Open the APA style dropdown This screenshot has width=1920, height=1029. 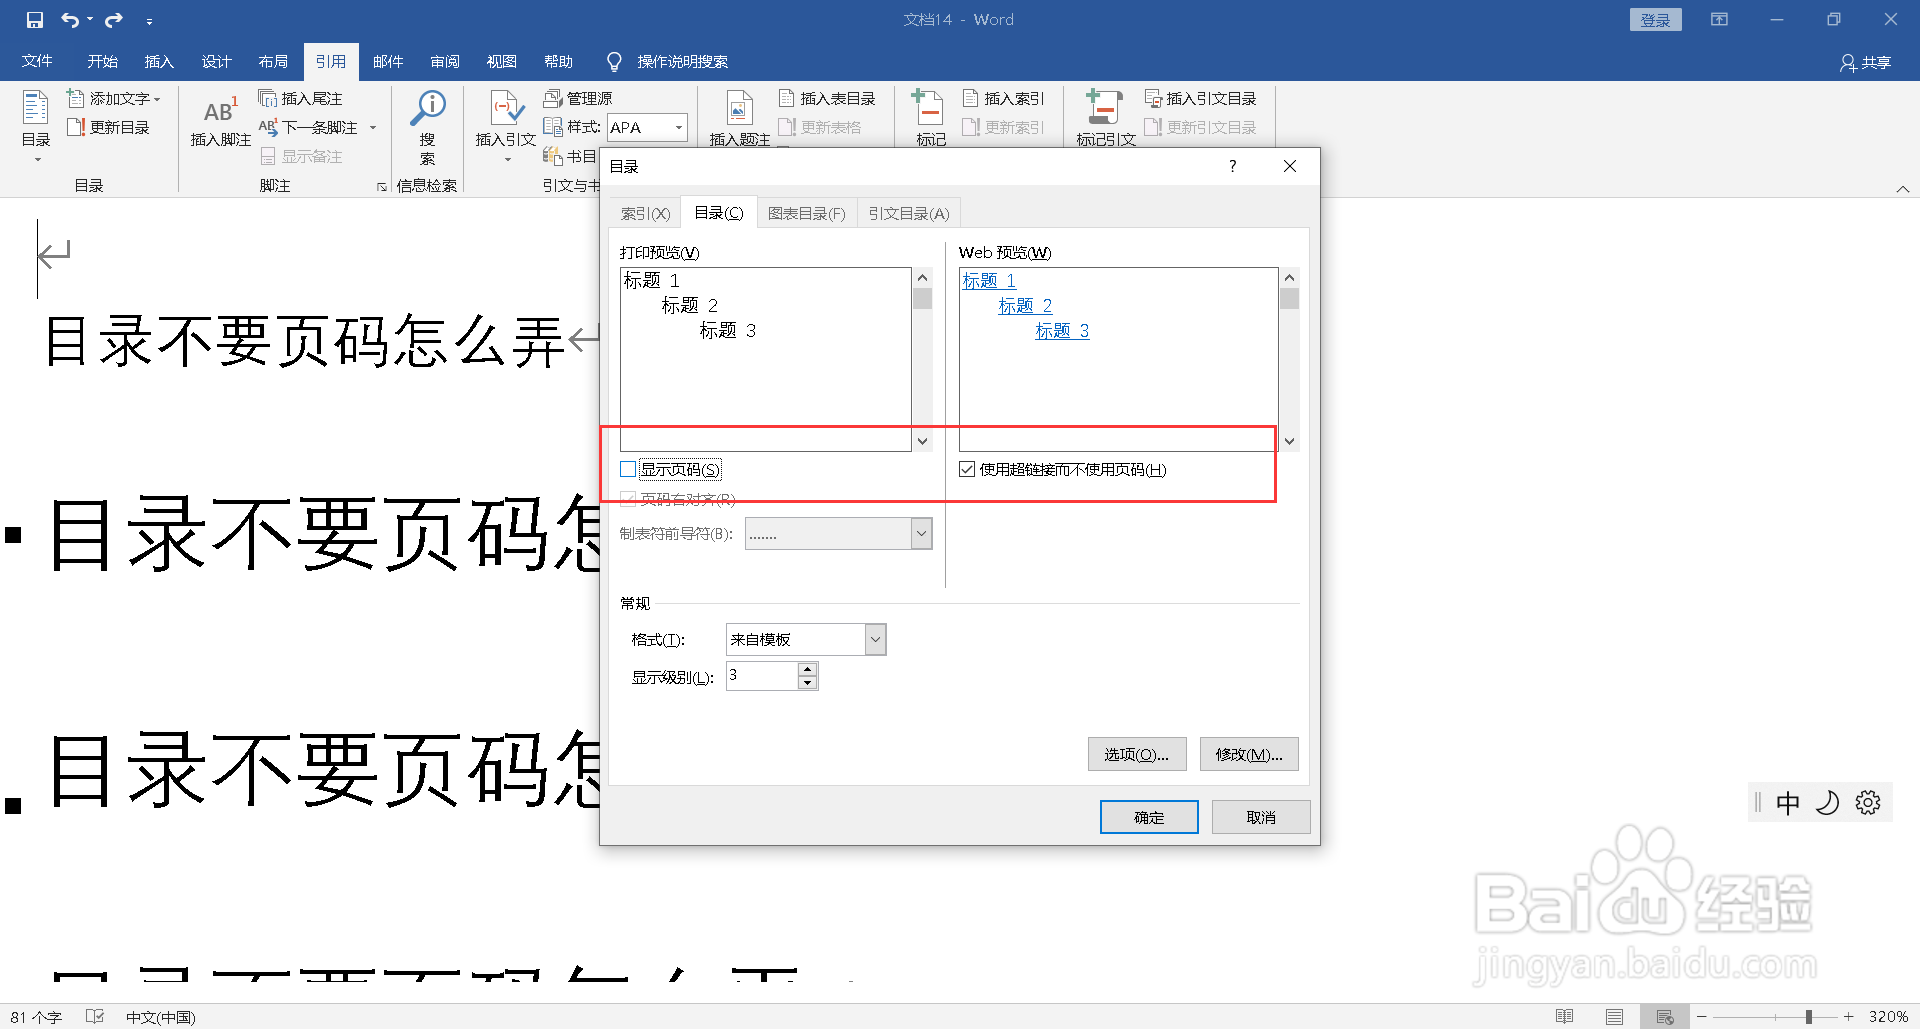point(679,127)
